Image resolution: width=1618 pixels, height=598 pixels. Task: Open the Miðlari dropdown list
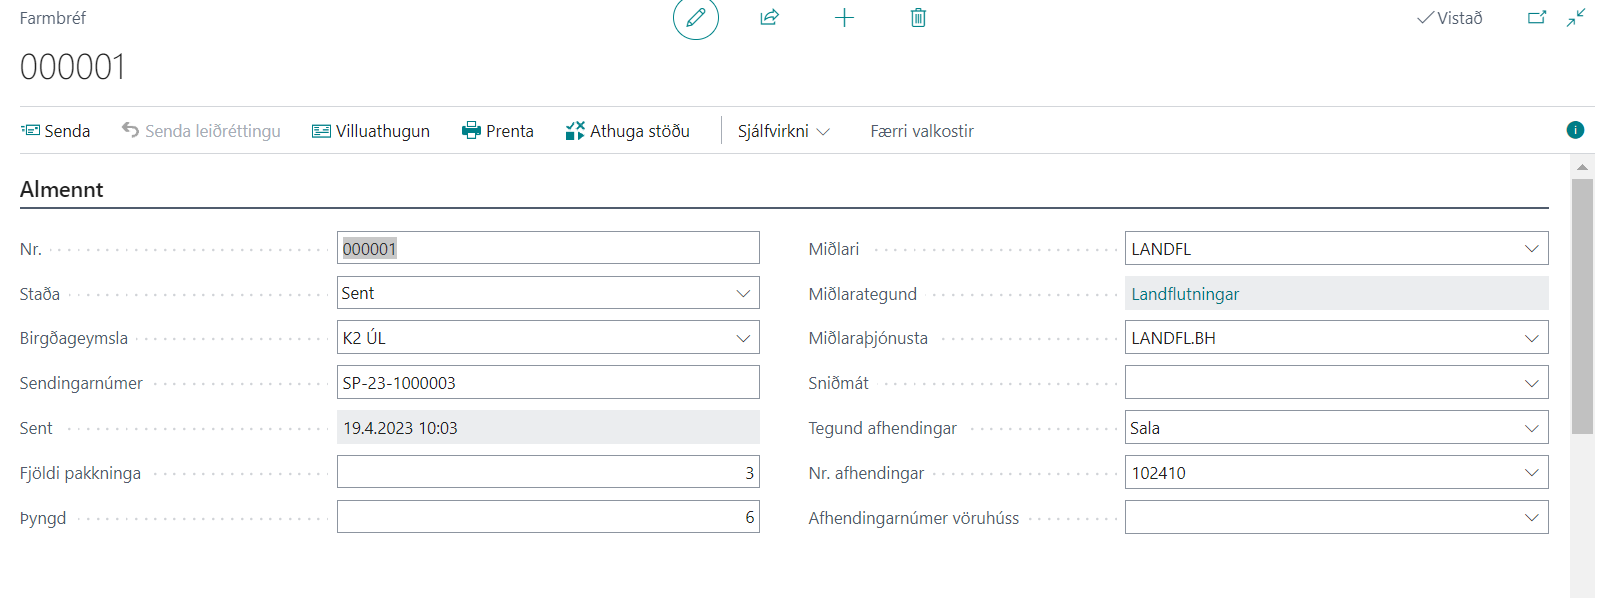1531,249
